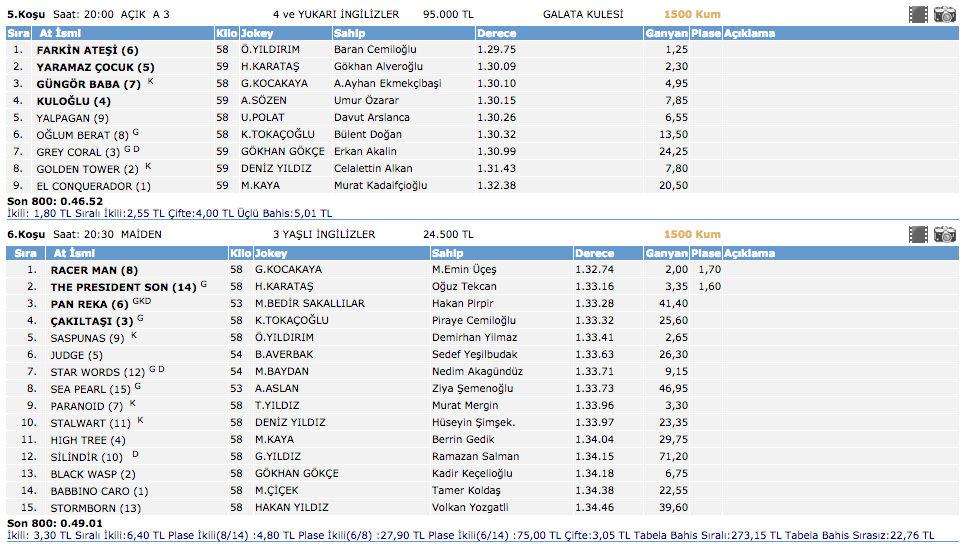The image size is (980, 544).
Task: Click the 5.Koşu race heading
Action: 24,14
